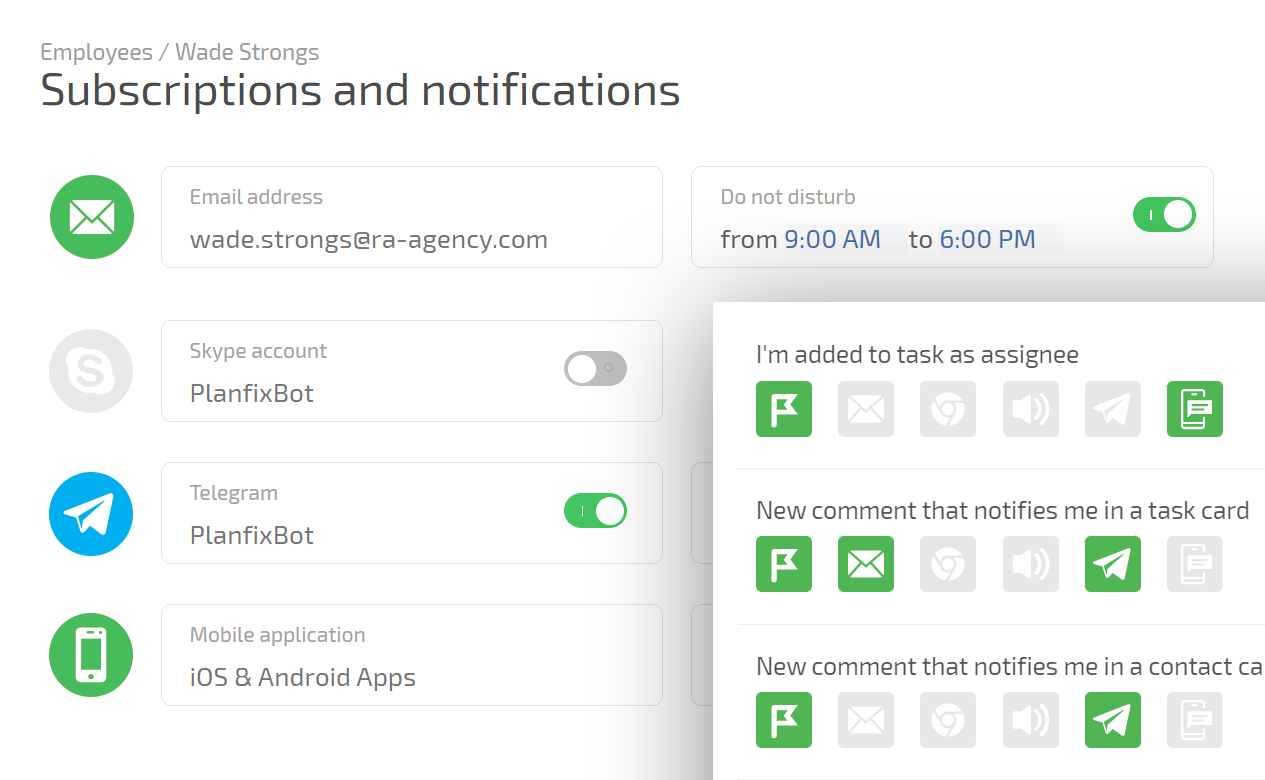1265x780 pixels.
Task: Enable Telegram notification for assignee task
Action: [1112, 409]
